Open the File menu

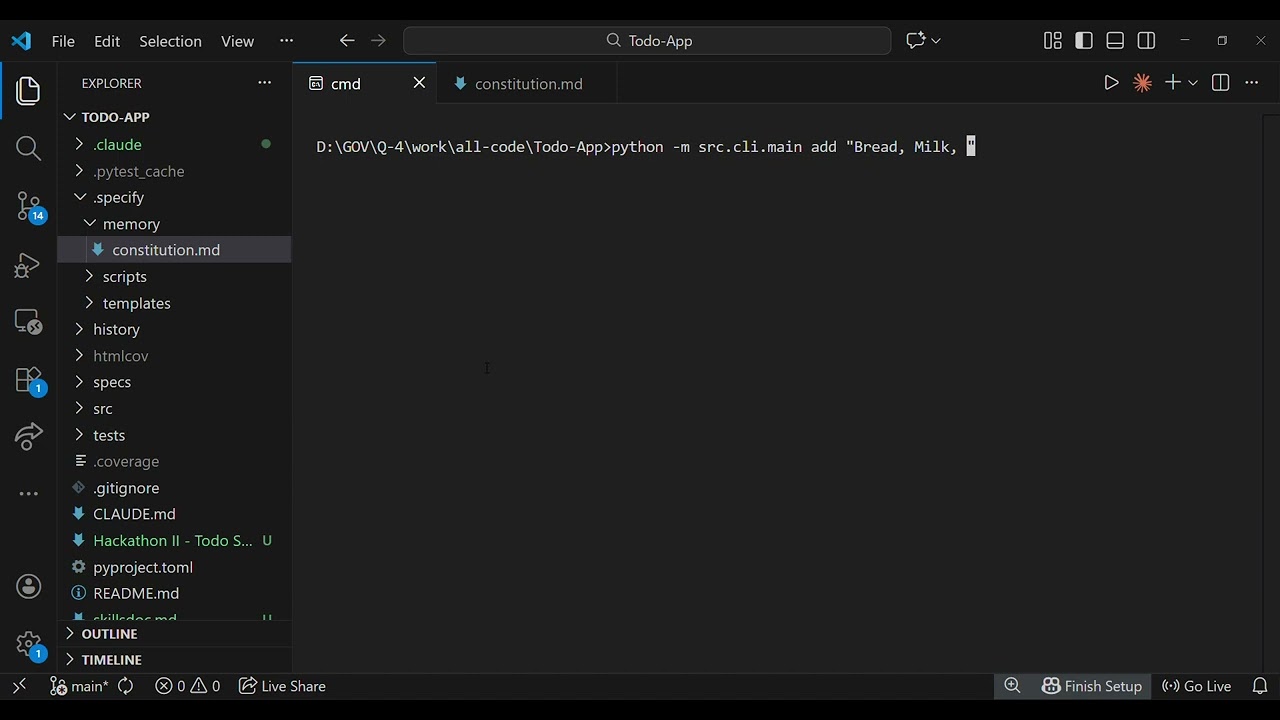[63, 41]
